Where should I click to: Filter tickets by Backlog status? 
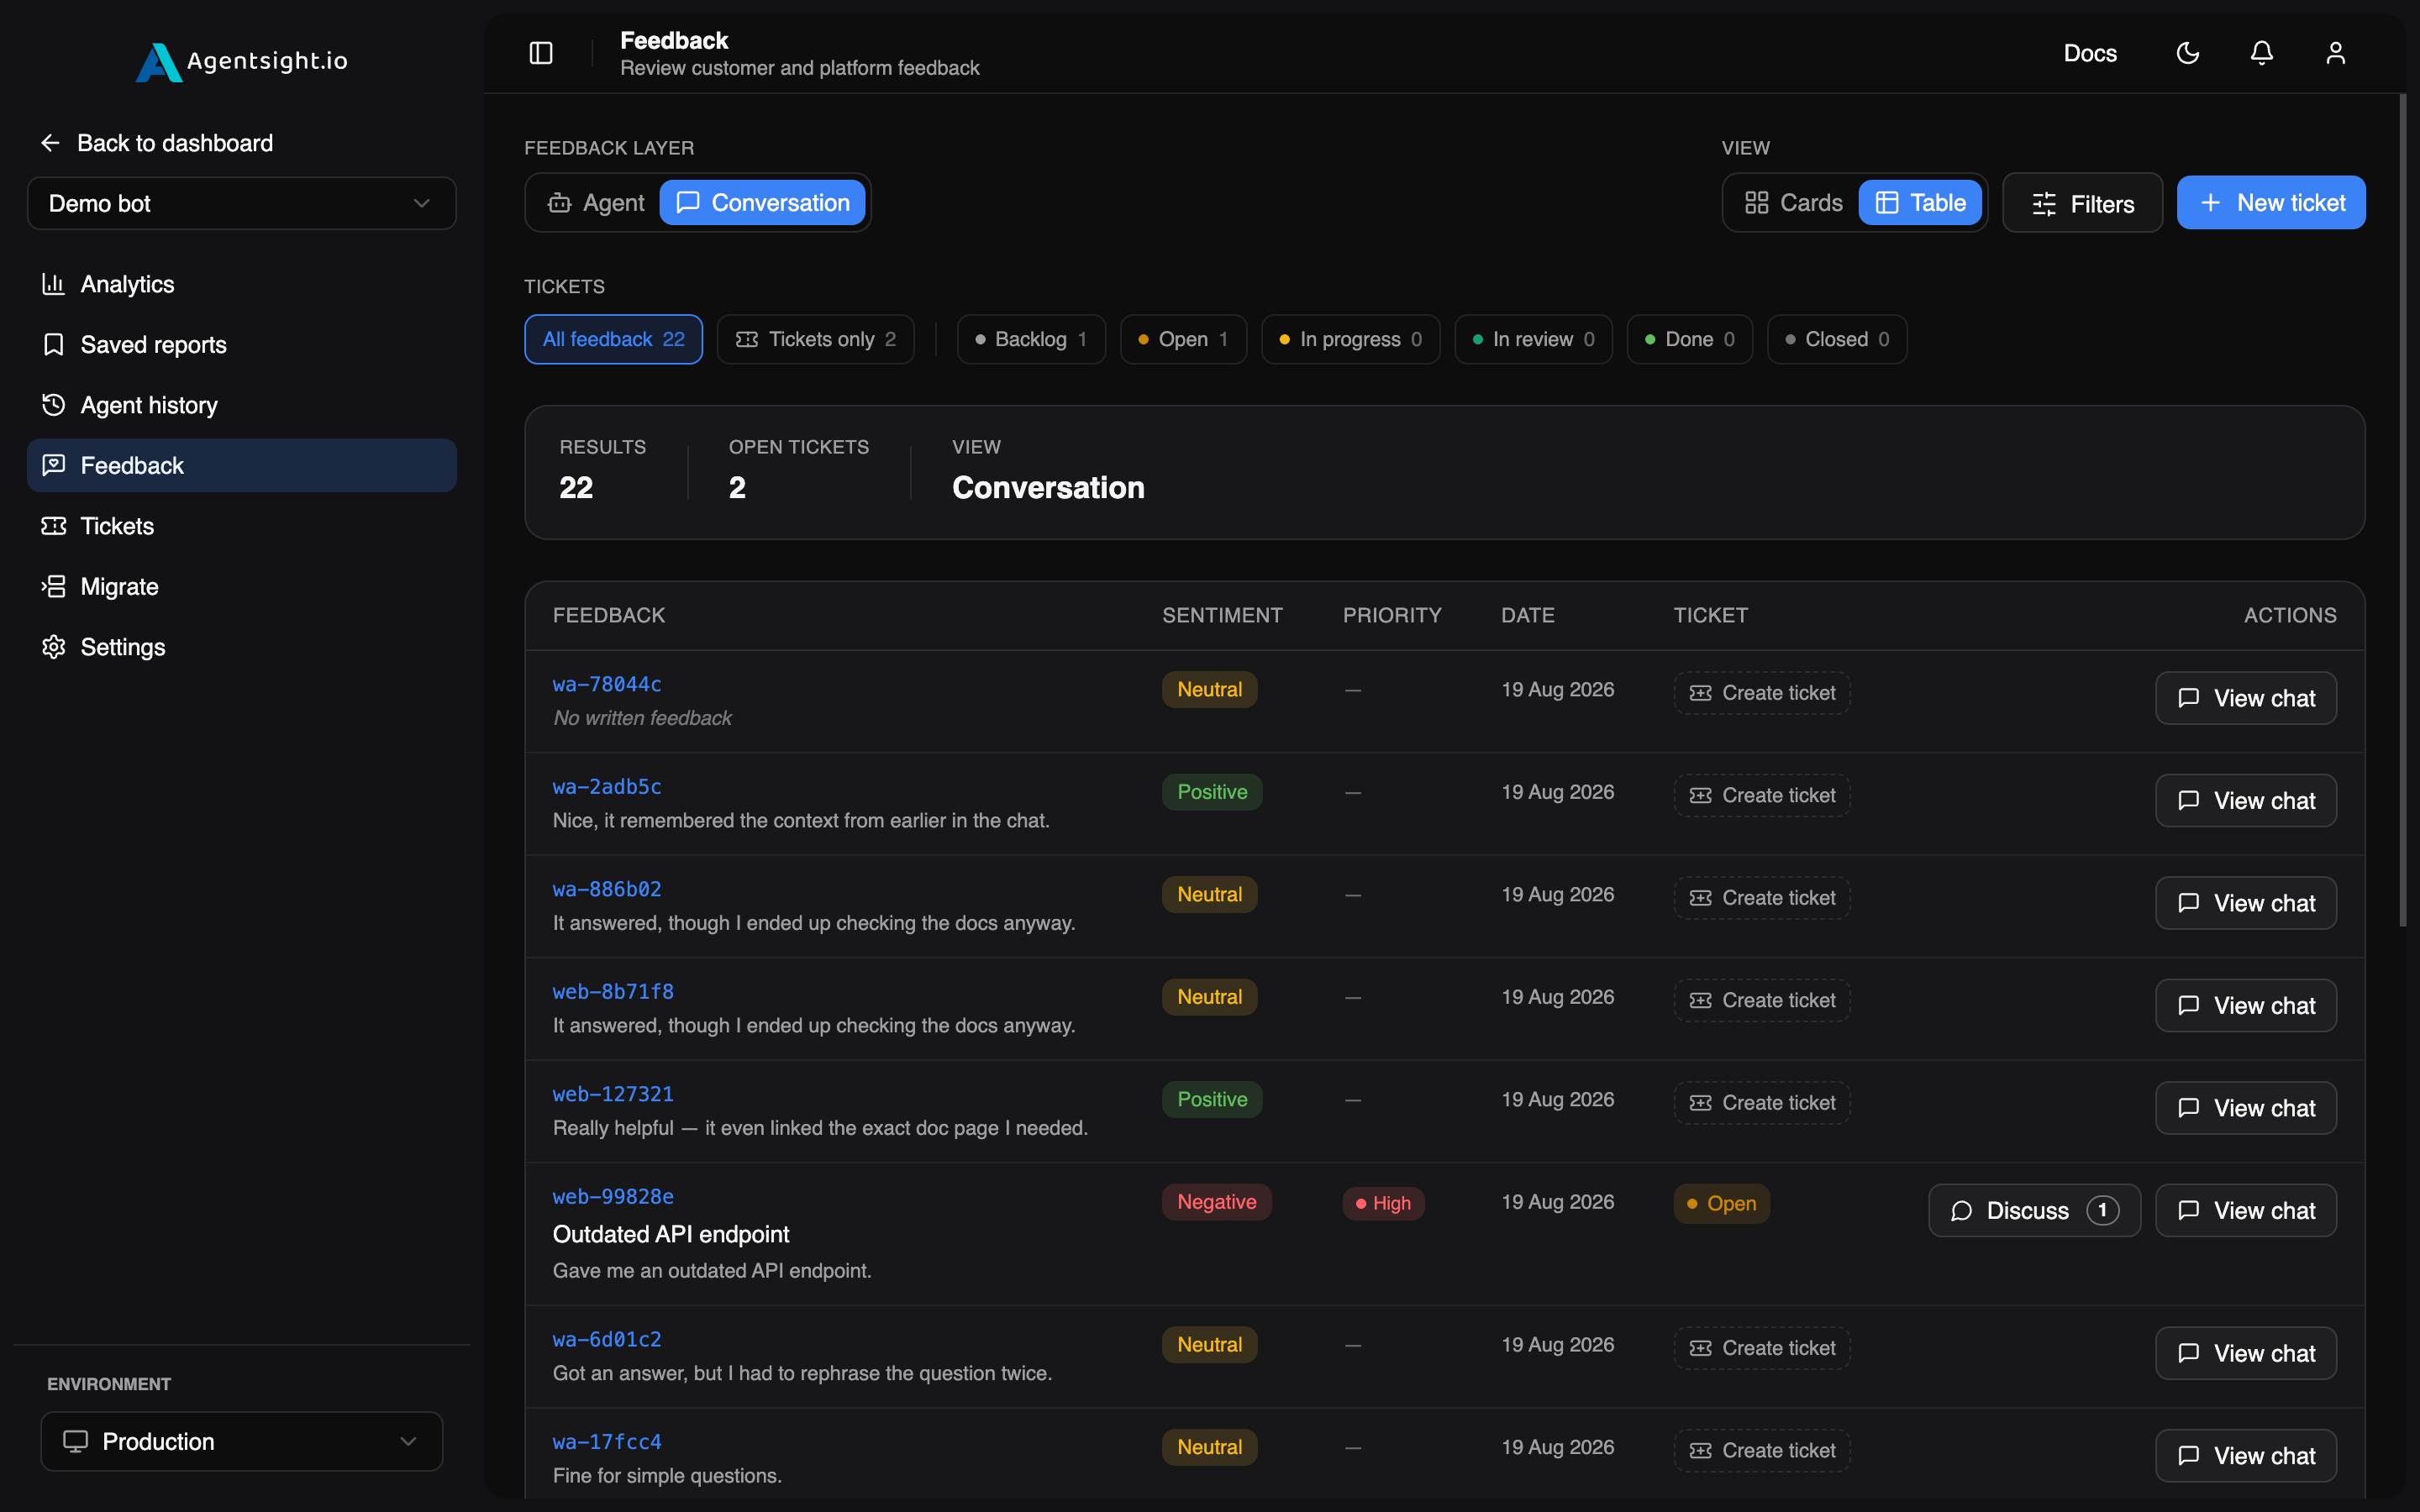tap(1031, 339)
